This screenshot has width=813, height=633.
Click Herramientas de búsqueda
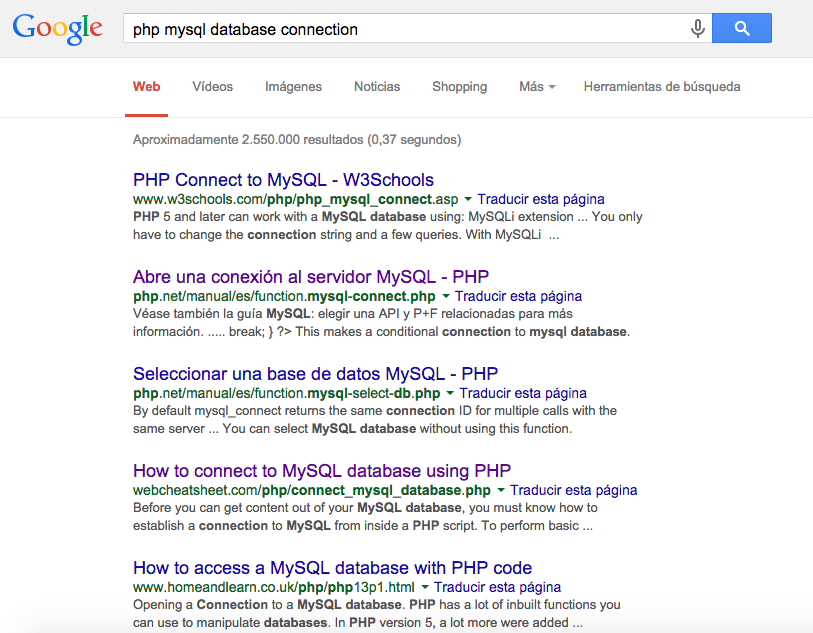(662, 87)
